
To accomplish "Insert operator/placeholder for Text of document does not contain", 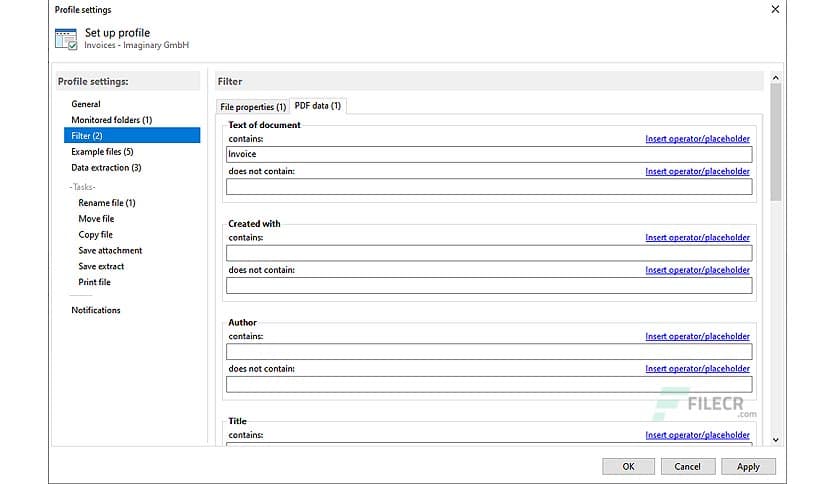I will [697, 171].
